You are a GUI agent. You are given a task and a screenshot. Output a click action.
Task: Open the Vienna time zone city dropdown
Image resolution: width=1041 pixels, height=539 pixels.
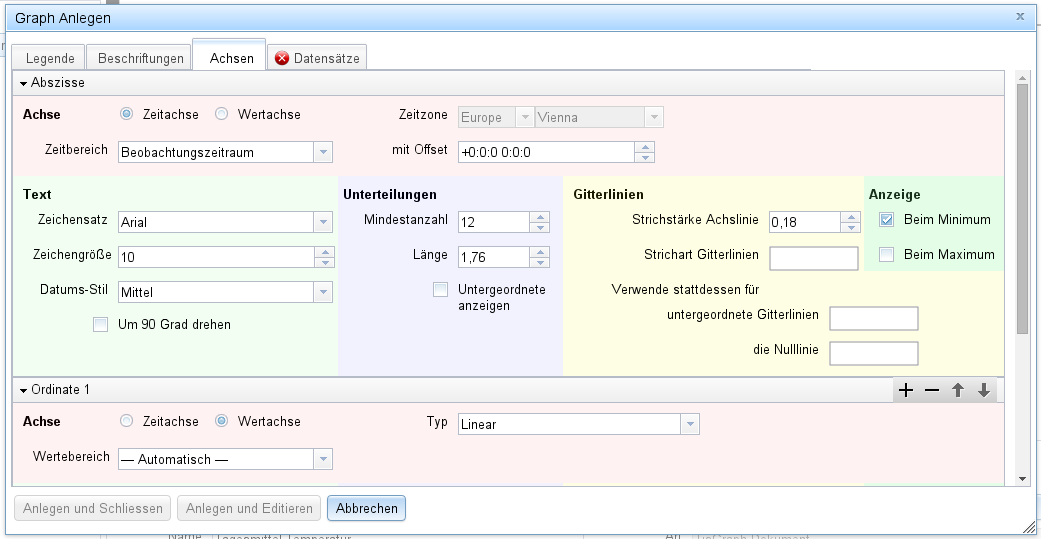coord(653,117)
